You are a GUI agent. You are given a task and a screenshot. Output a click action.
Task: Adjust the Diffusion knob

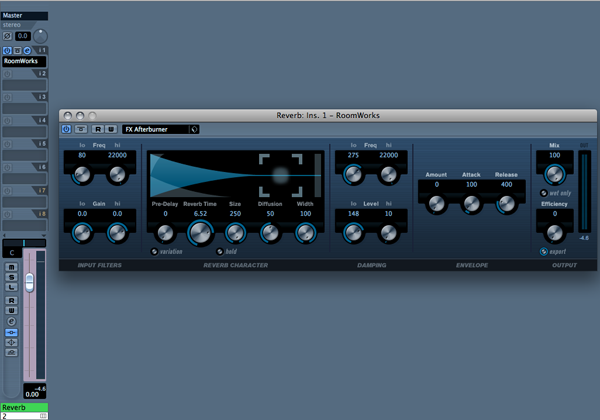[270, 233]
